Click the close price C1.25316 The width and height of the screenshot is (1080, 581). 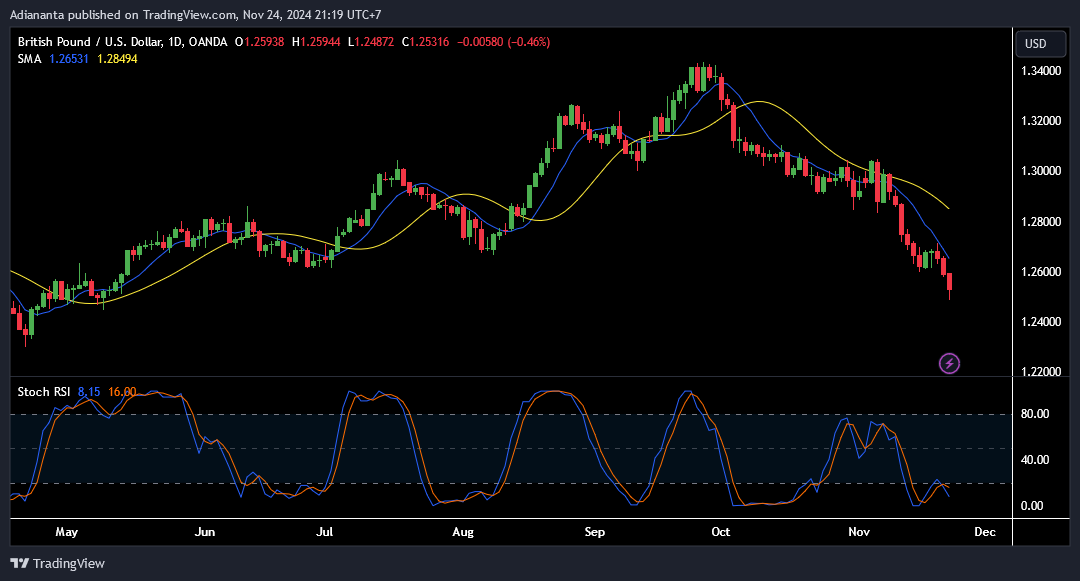pyautogui.click(x=426, y=42)
